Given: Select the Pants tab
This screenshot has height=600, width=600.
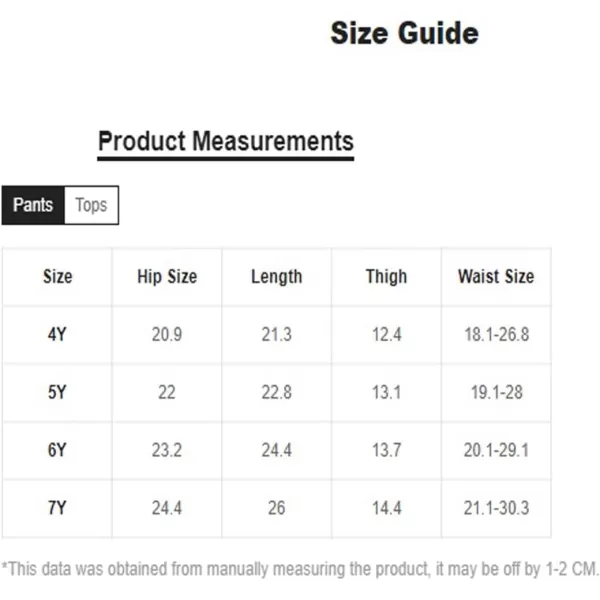Looking at the screenshot, I should coord(33,205).
